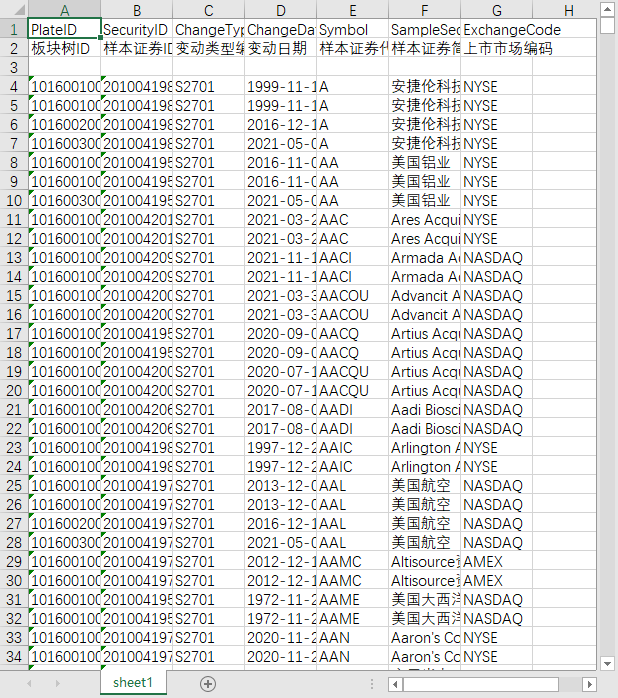Click symbol AAIC in row 23

353,447
